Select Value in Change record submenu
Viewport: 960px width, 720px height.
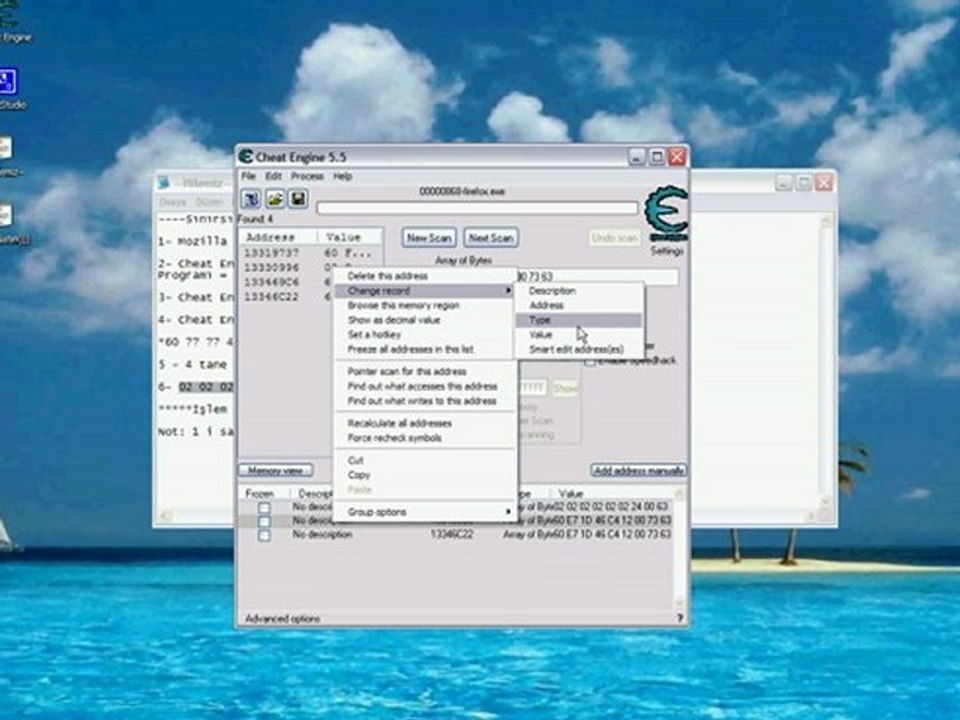point(579,335)
